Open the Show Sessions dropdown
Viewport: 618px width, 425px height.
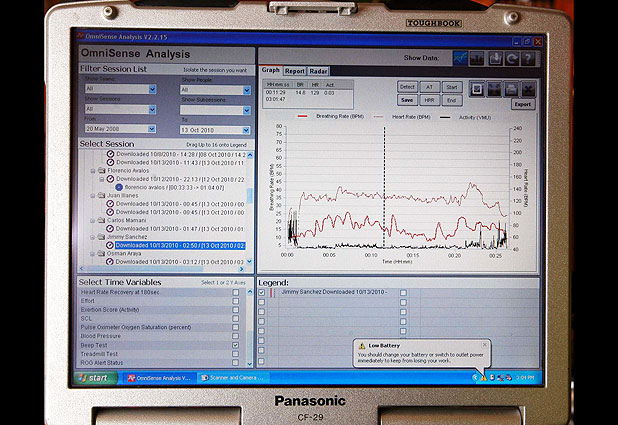click(152, 110)
